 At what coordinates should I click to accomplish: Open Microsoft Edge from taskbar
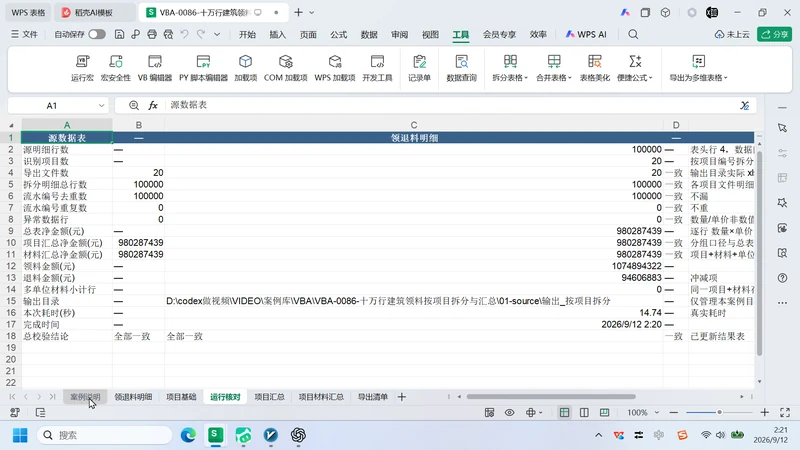click(x=188, y=435)
